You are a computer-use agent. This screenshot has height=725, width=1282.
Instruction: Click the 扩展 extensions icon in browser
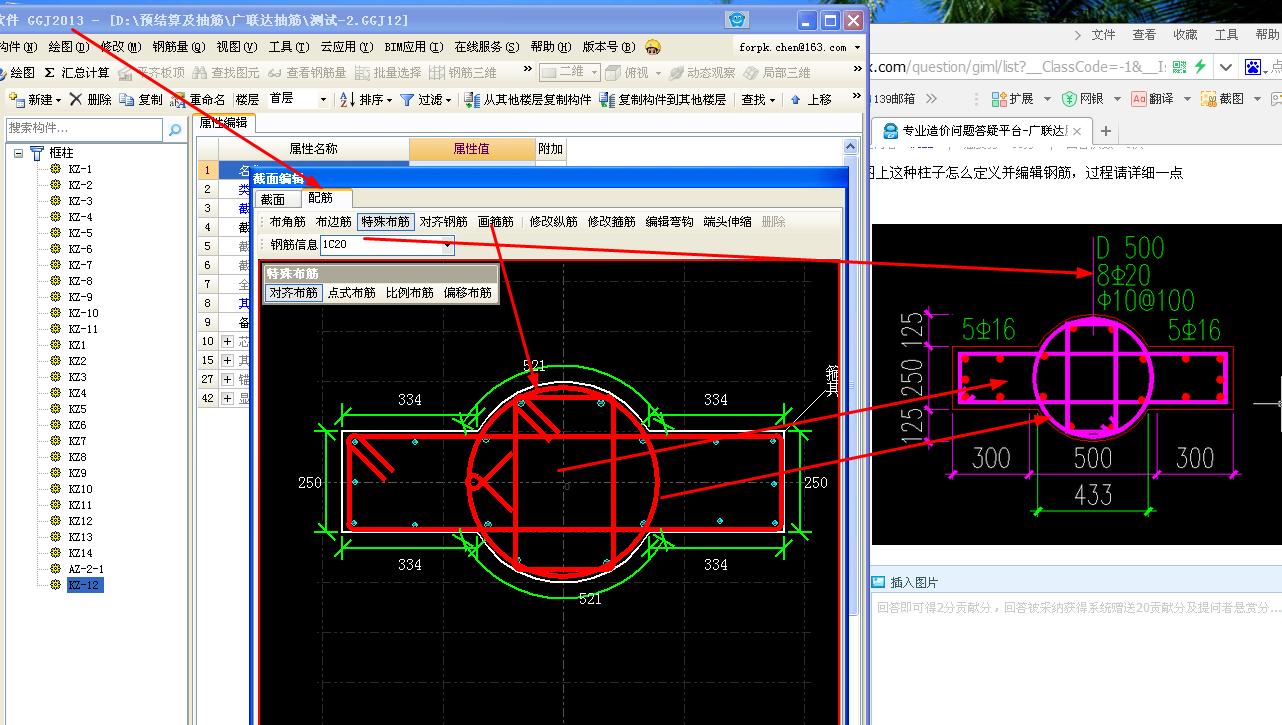(998, 99)
